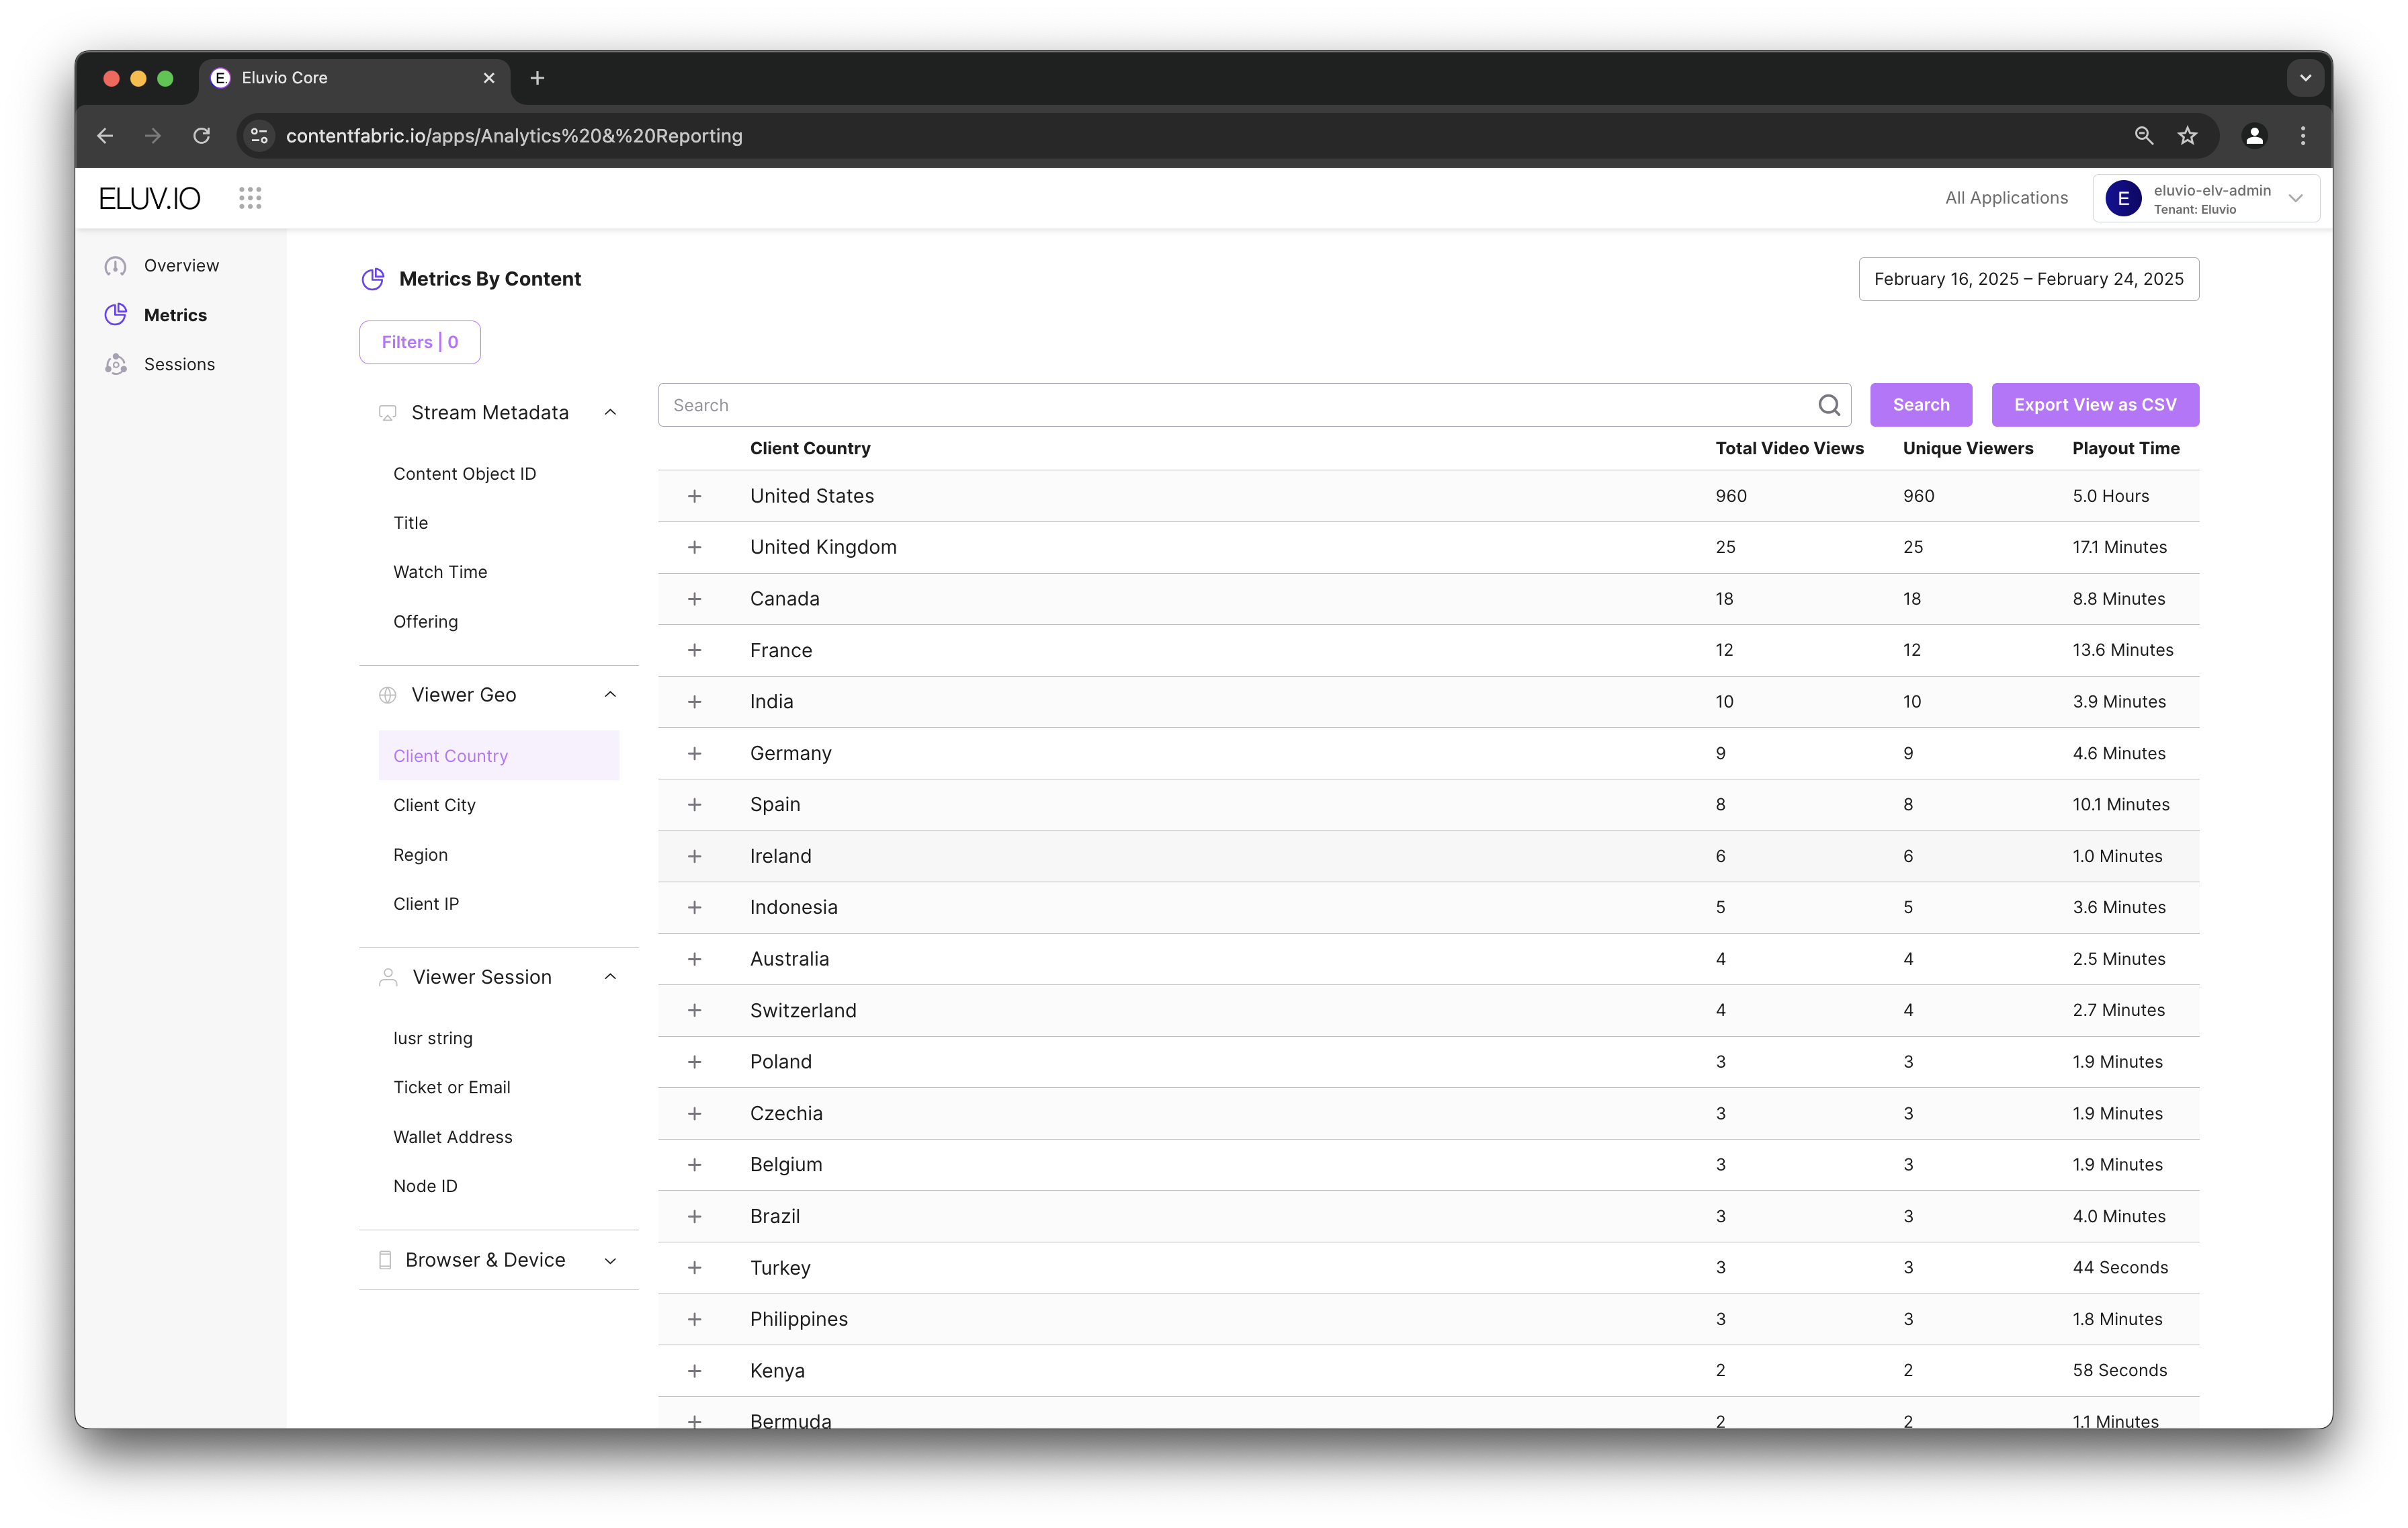Expand the United States row with plus
The width and height of the screenshot is (2408, 1528).
[x=694, y=496]
